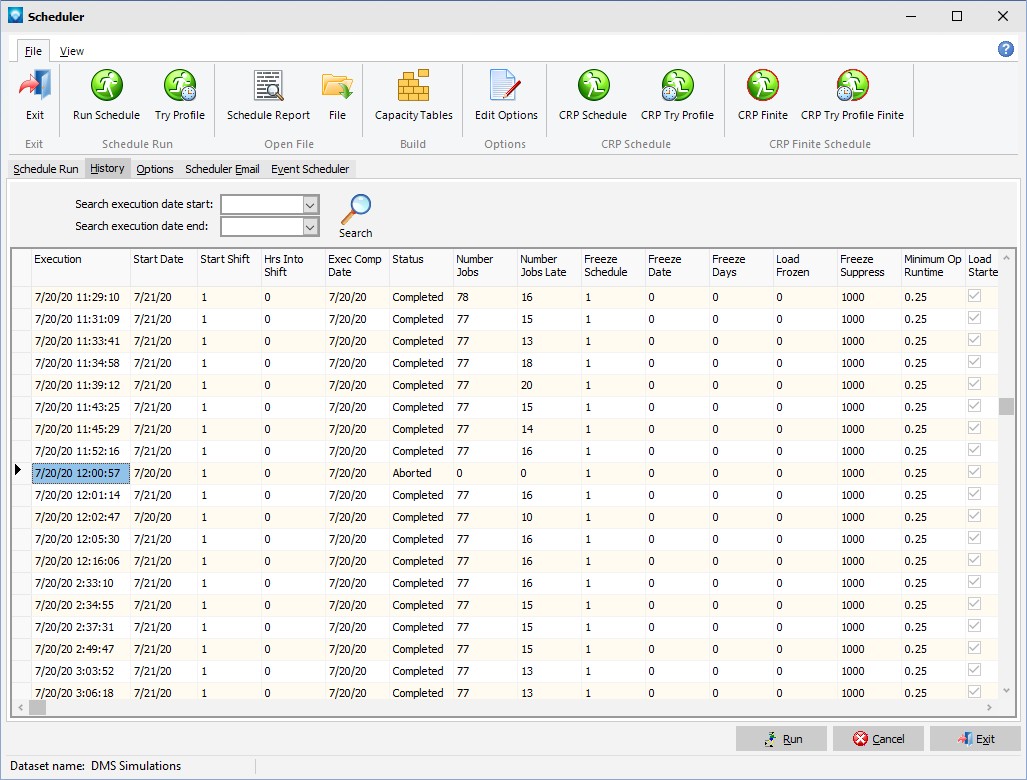Expand the execution date start dropdown
Screen dimensions: 1027x780
[x=310, y=204]
